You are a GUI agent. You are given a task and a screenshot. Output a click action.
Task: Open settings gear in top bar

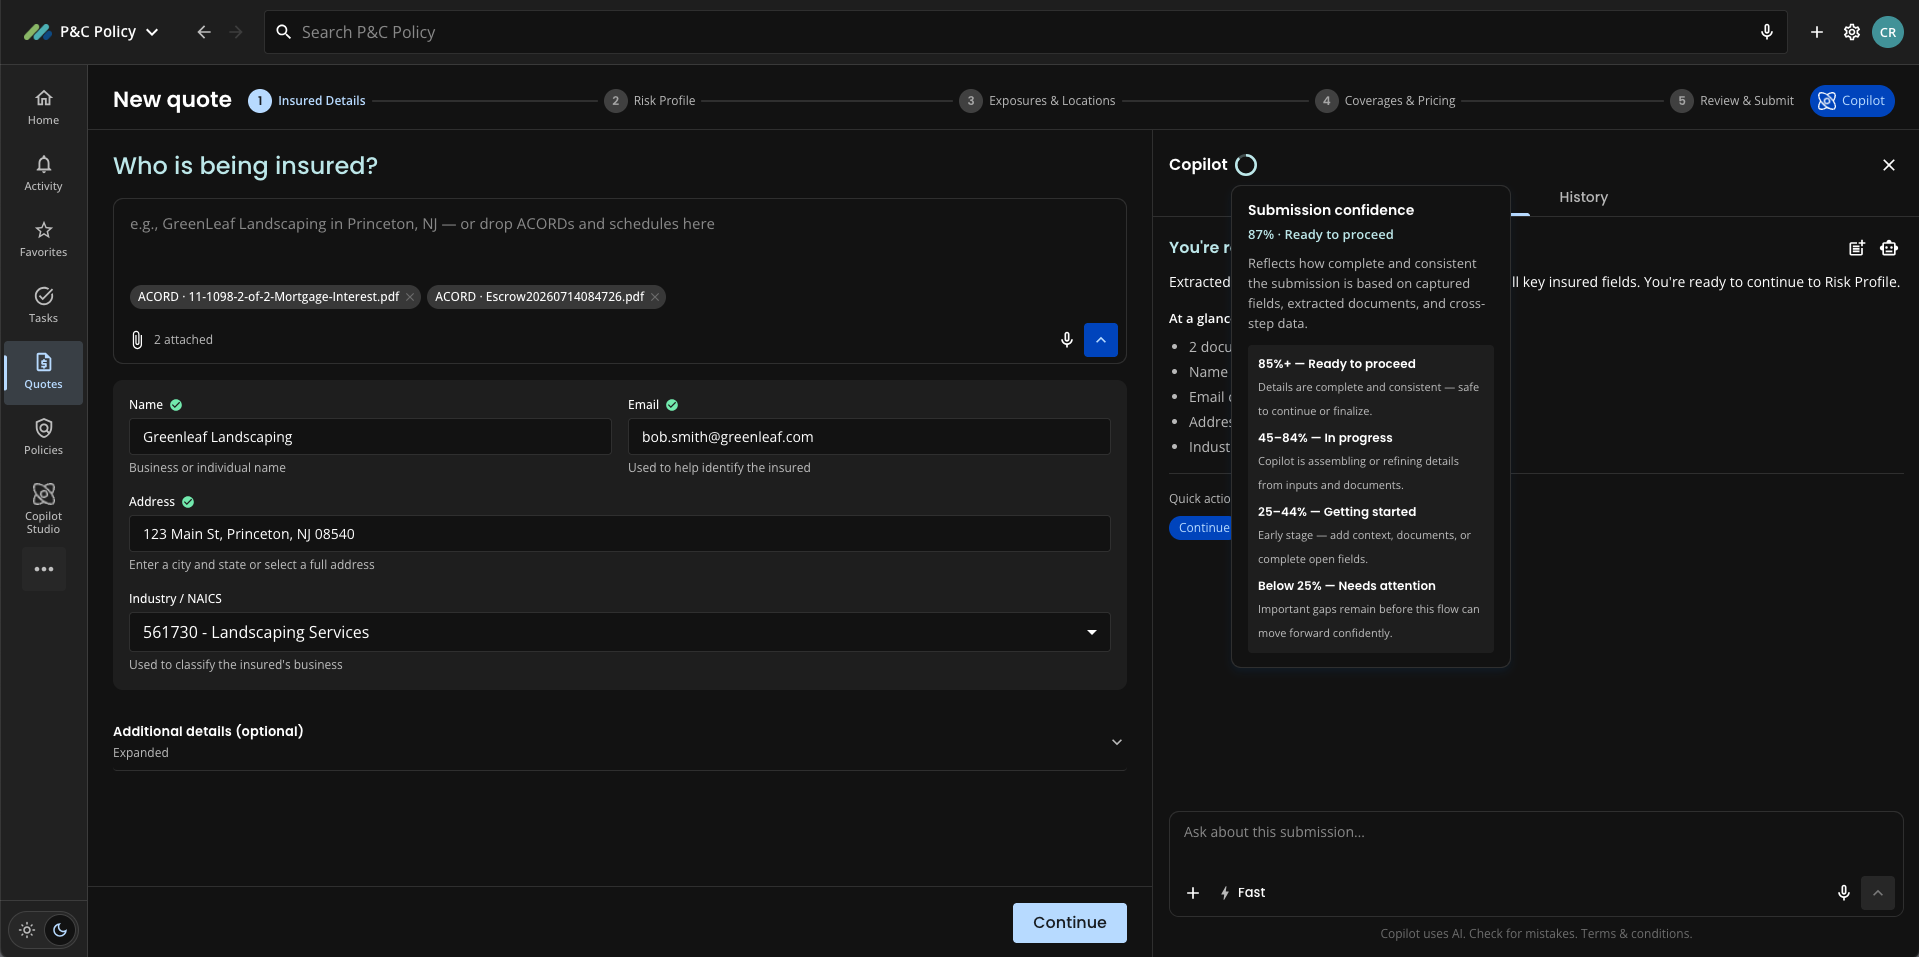[1852, 32]
